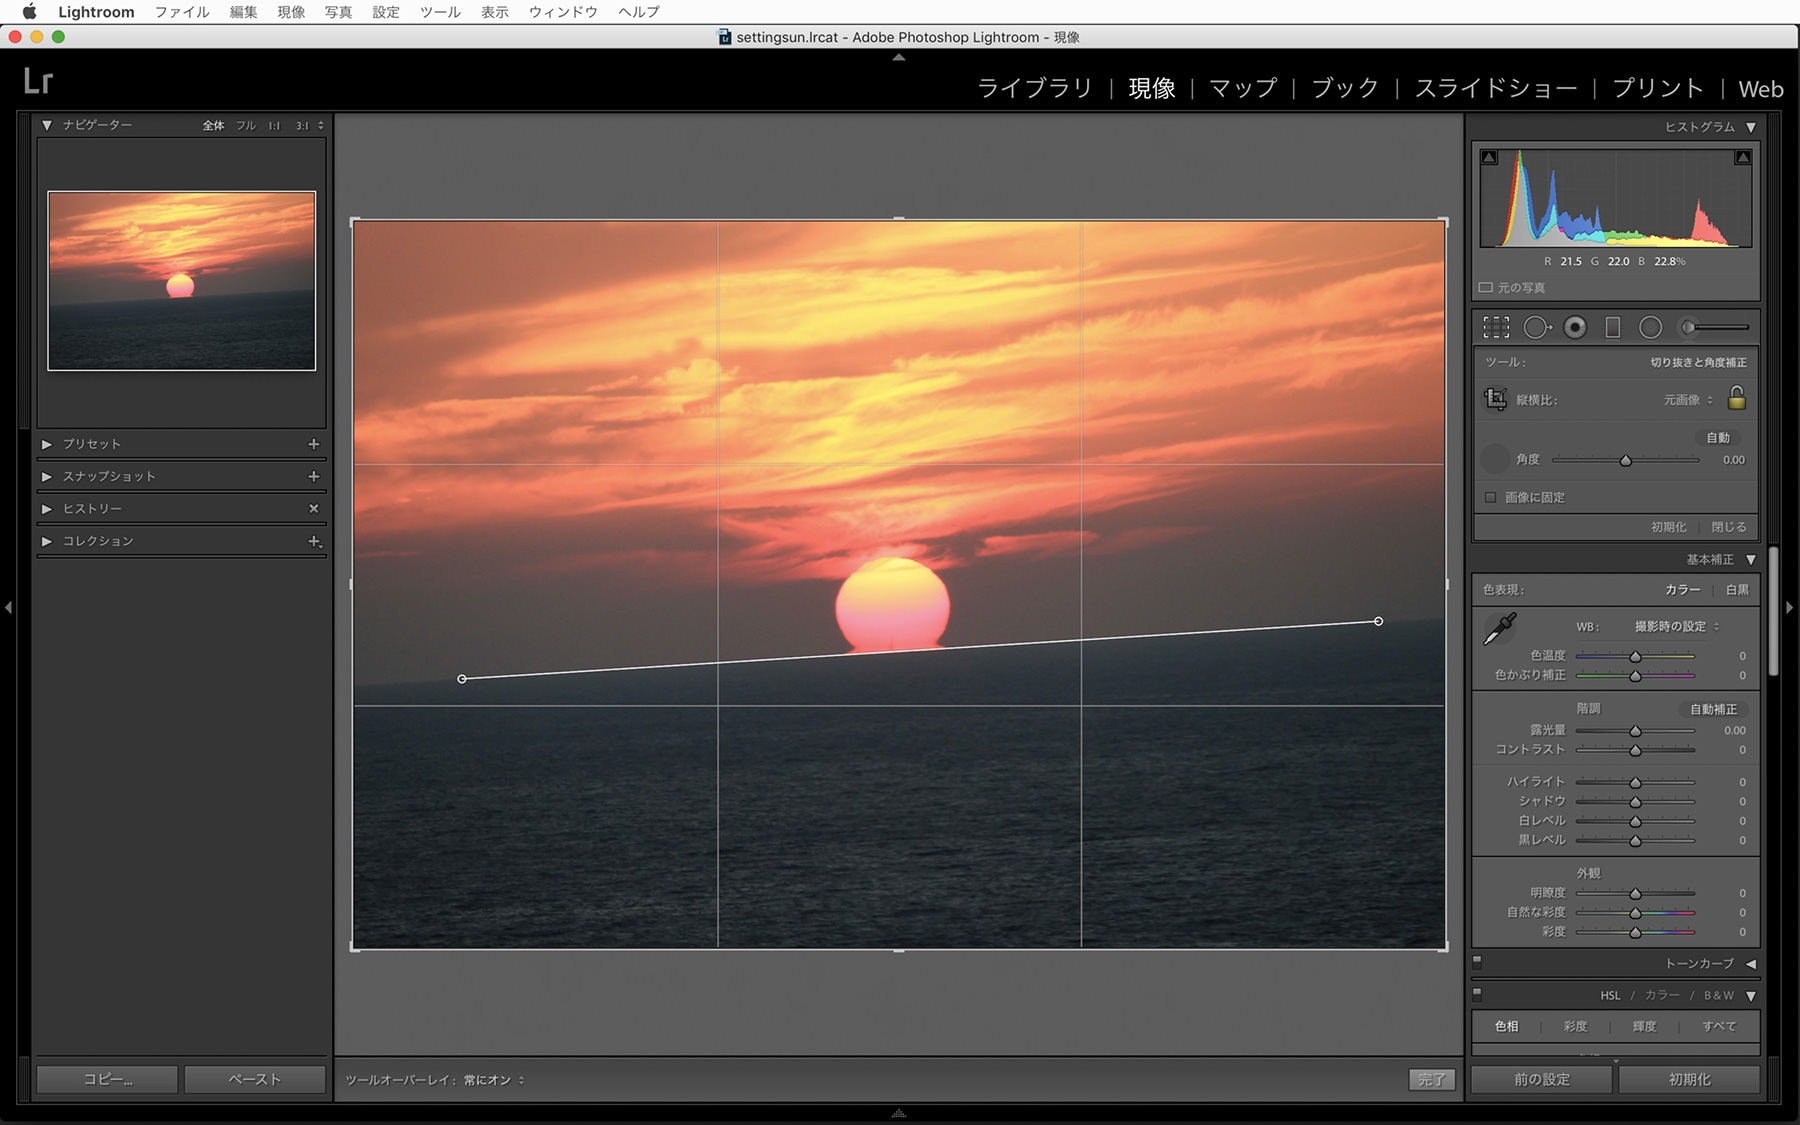Collapse the top module picker with the arrow
Viewport: 1800px width, 1125px height.
point(899,57)
